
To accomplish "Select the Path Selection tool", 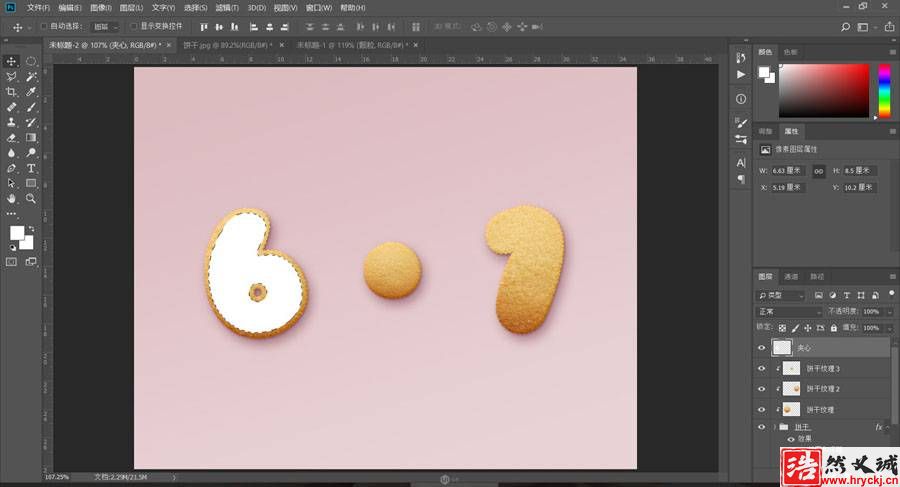I will 11,183.
